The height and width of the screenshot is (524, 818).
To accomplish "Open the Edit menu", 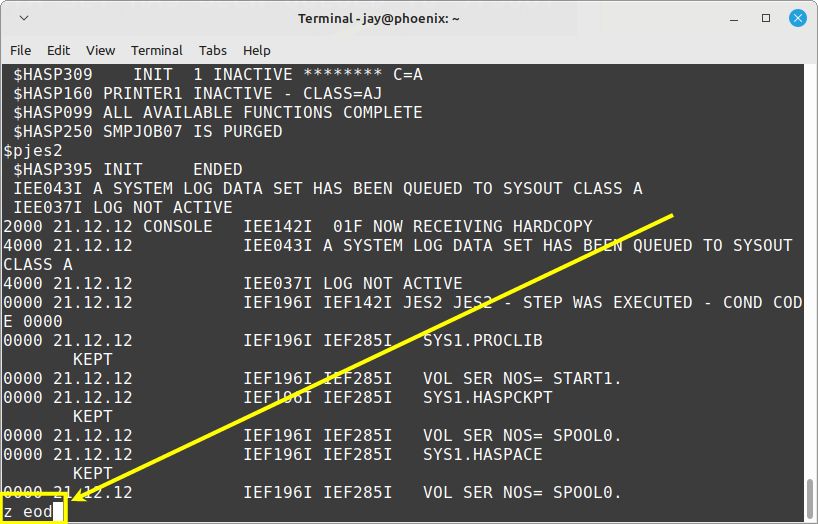I will pyautogui.click(x=58, y=51).
